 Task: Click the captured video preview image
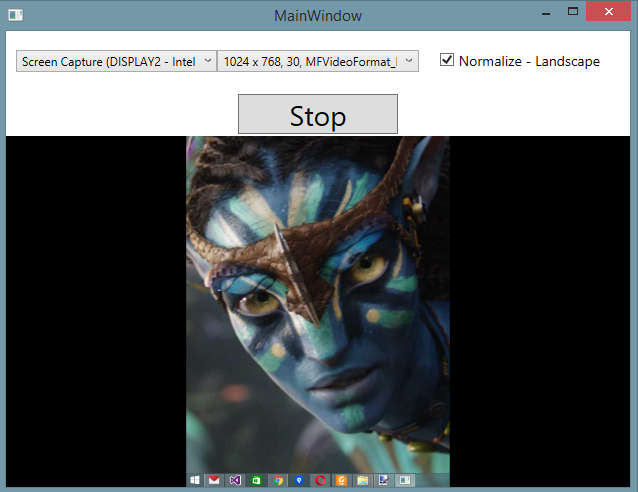click(318, 311)
